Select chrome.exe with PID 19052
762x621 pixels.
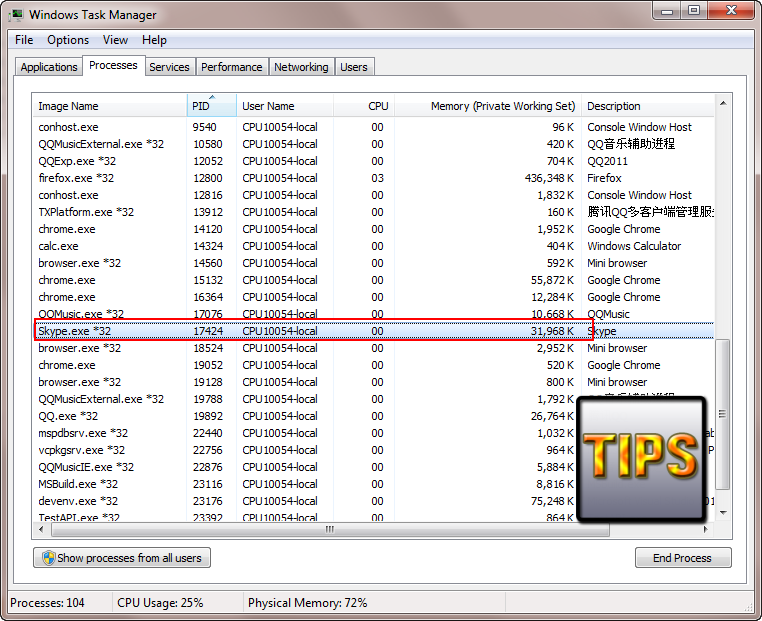(x=373, y=365)
